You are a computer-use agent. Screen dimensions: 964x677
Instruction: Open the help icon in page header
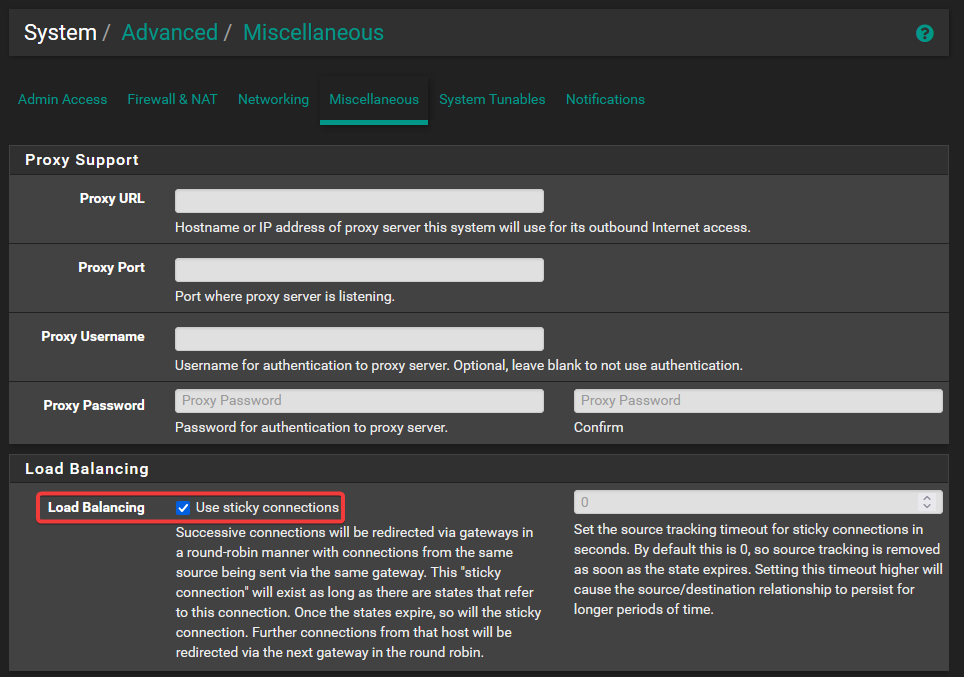pyautogui.click(x=924, y=33)
